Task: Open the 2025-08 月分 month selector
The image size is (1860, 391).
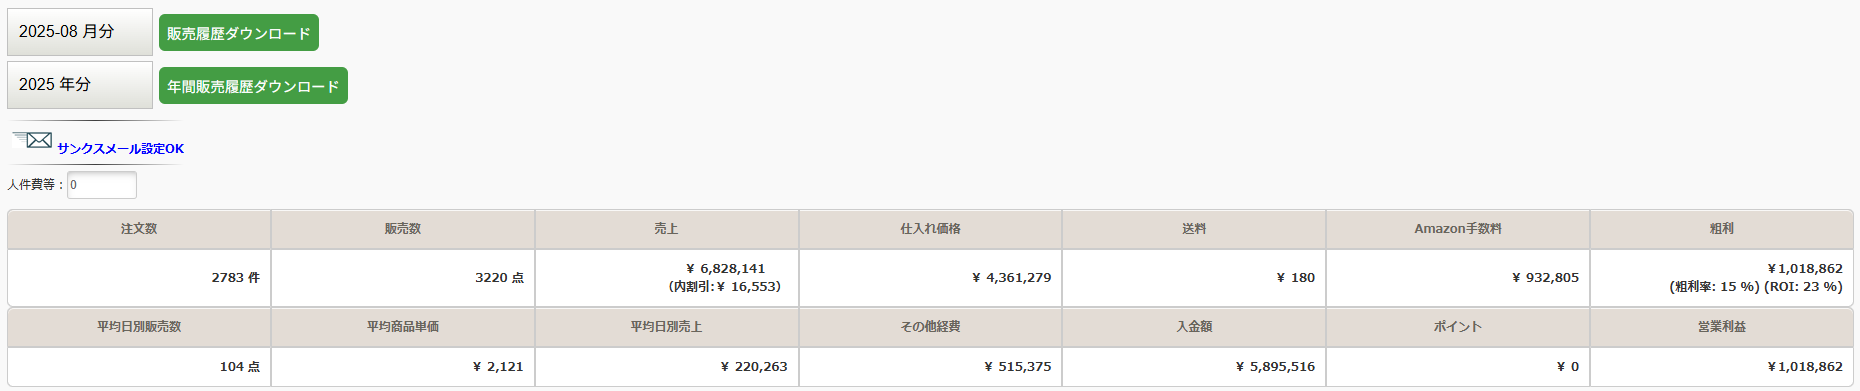Action: coord(80,32)
